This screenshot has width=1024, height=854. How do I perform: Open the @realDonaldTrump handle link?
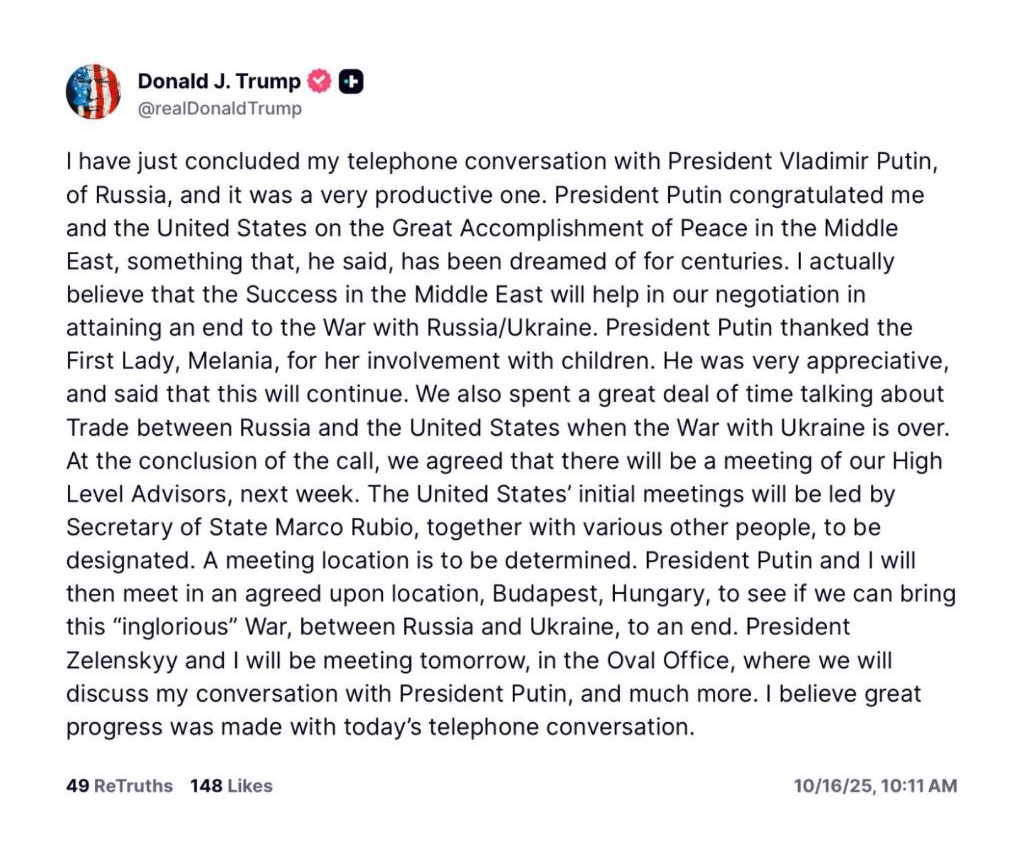pos(219,109)
